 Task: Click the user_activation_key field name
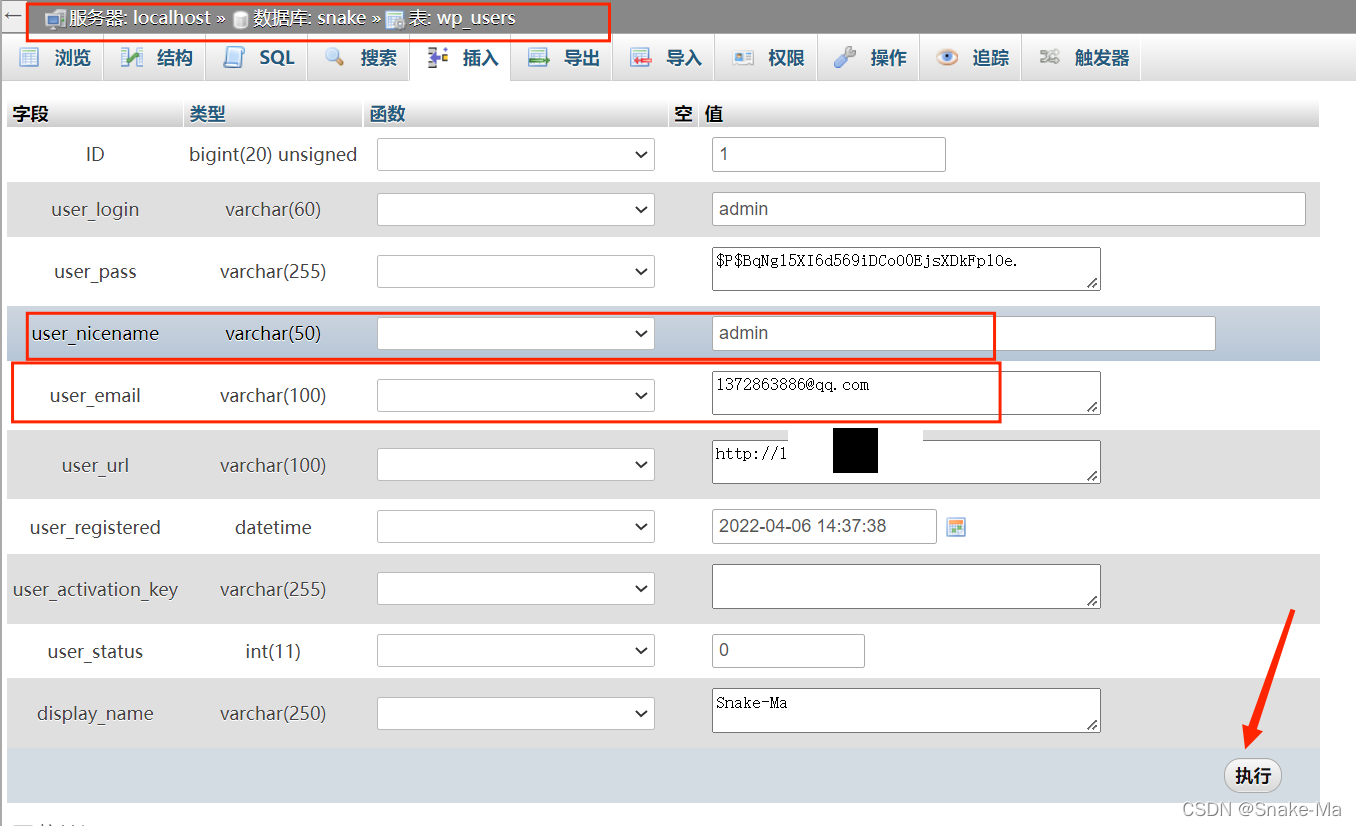(95, 589)
